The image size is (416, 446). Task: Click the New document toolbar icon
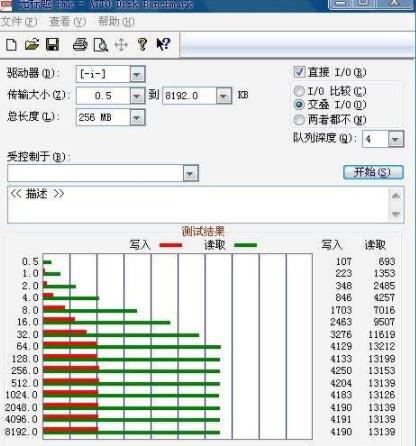point(12,44)
